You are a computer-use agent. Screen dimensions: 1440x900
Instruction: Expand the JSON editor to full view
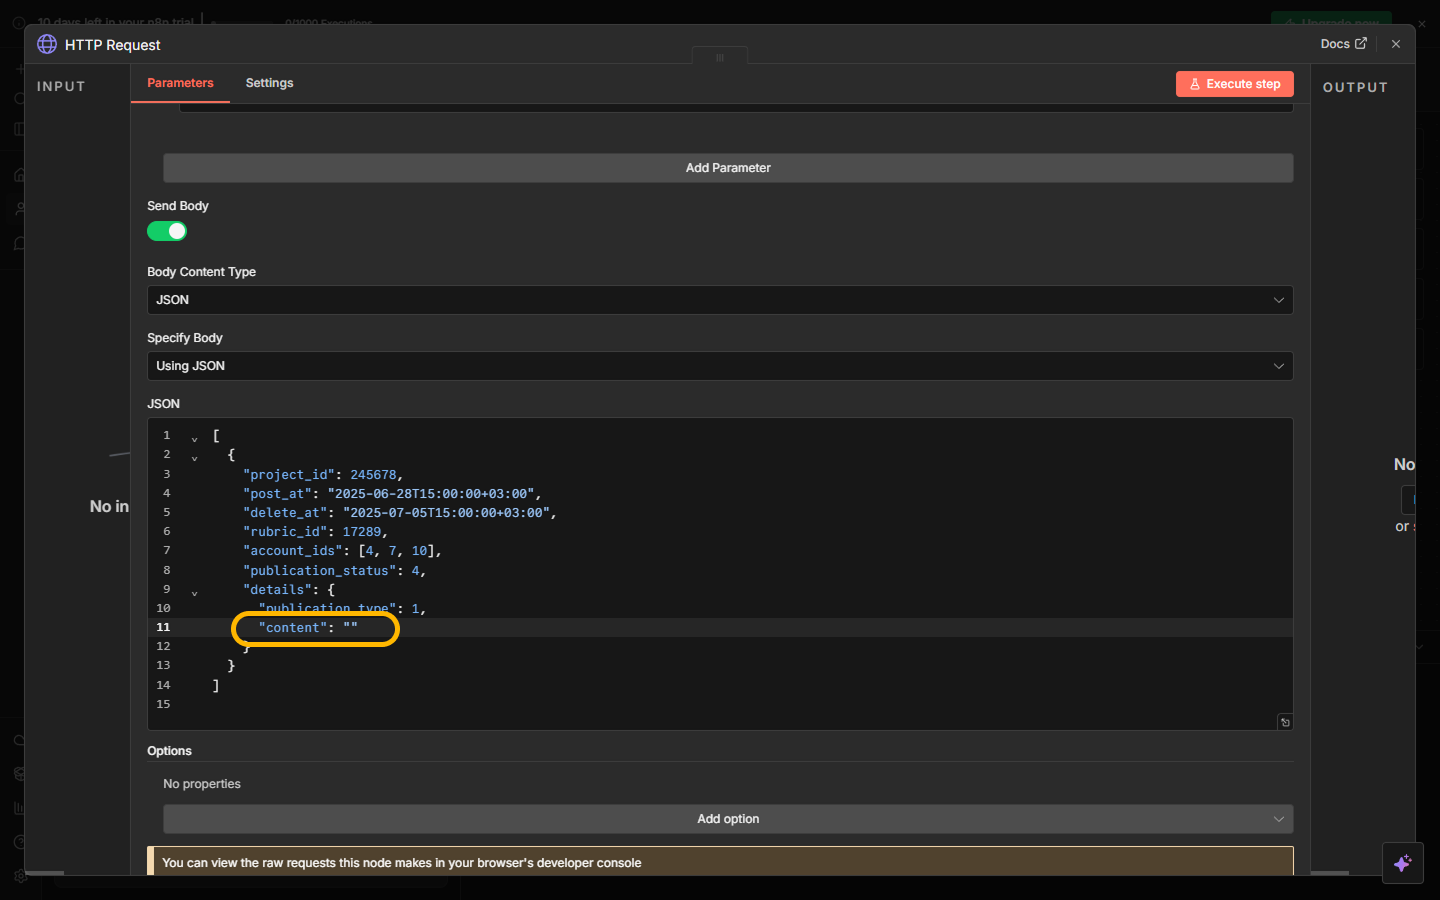[1285, 722]
